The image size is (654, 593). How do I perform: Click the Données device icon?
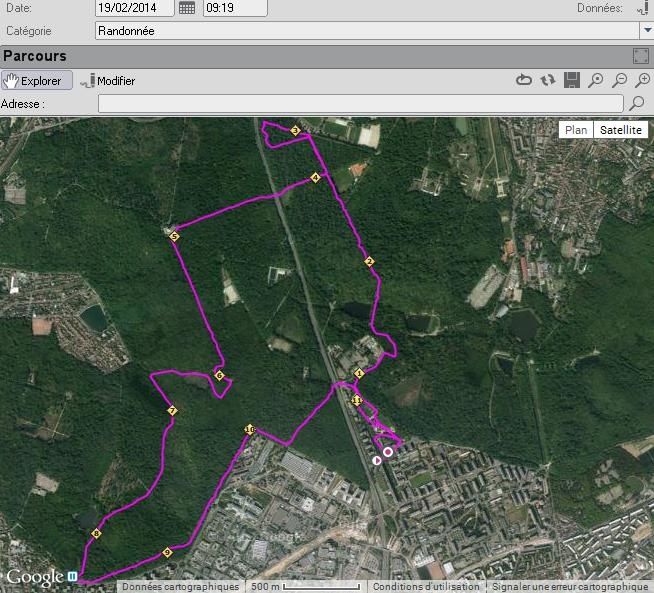tap(642, 8)
